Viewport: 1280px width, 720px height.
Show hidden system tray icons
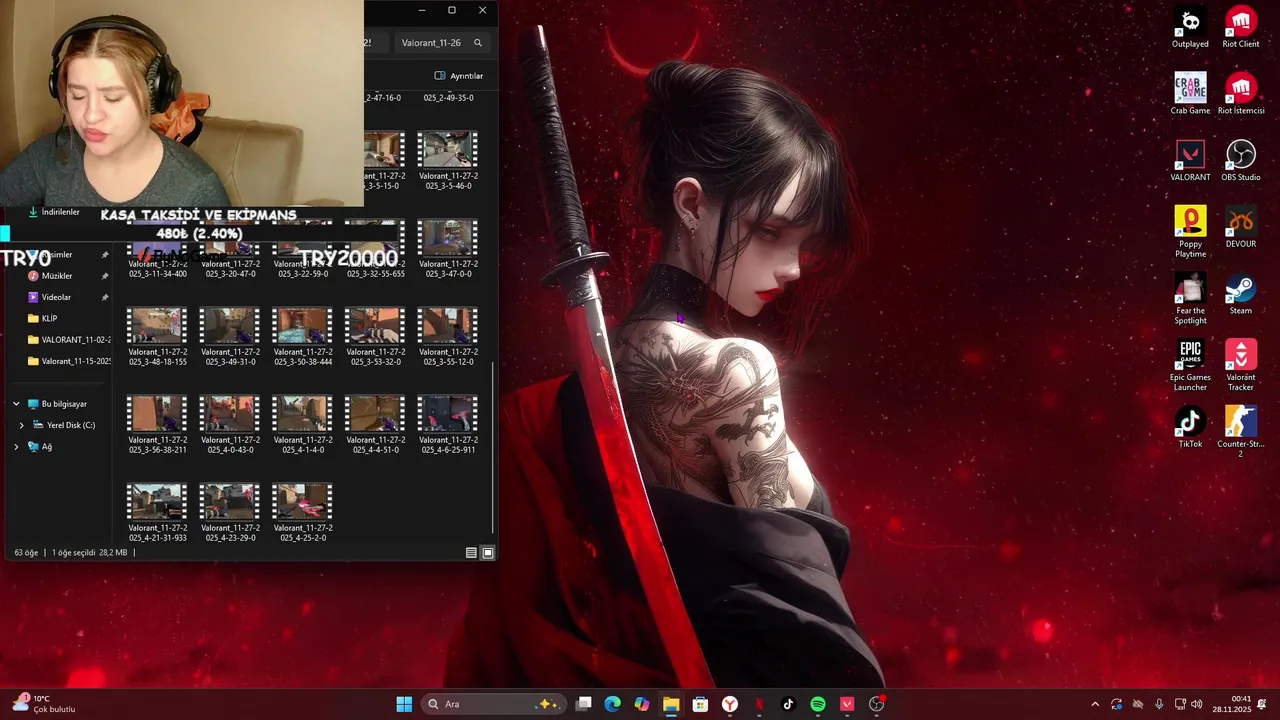1095,704
